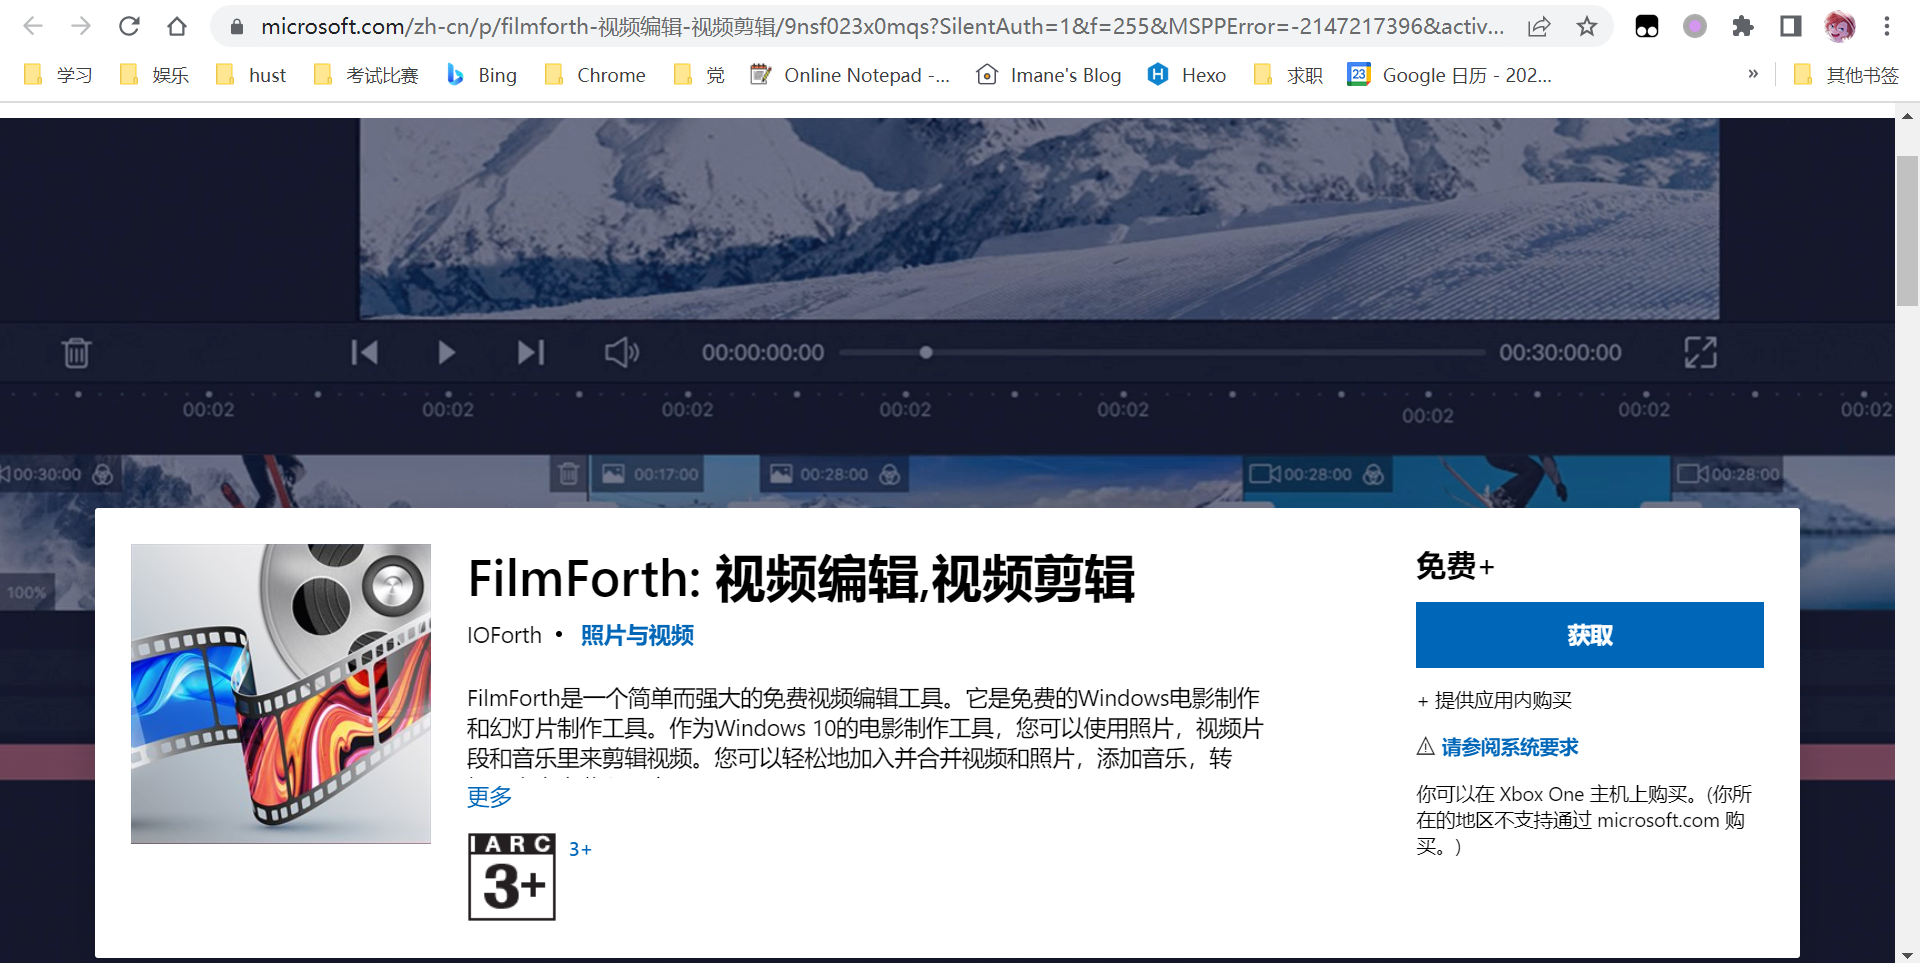Open the 学习 bookmarks folder
Image resolution: width=1920 pixels, height=963 pixels.
click(x=58, y=75)
